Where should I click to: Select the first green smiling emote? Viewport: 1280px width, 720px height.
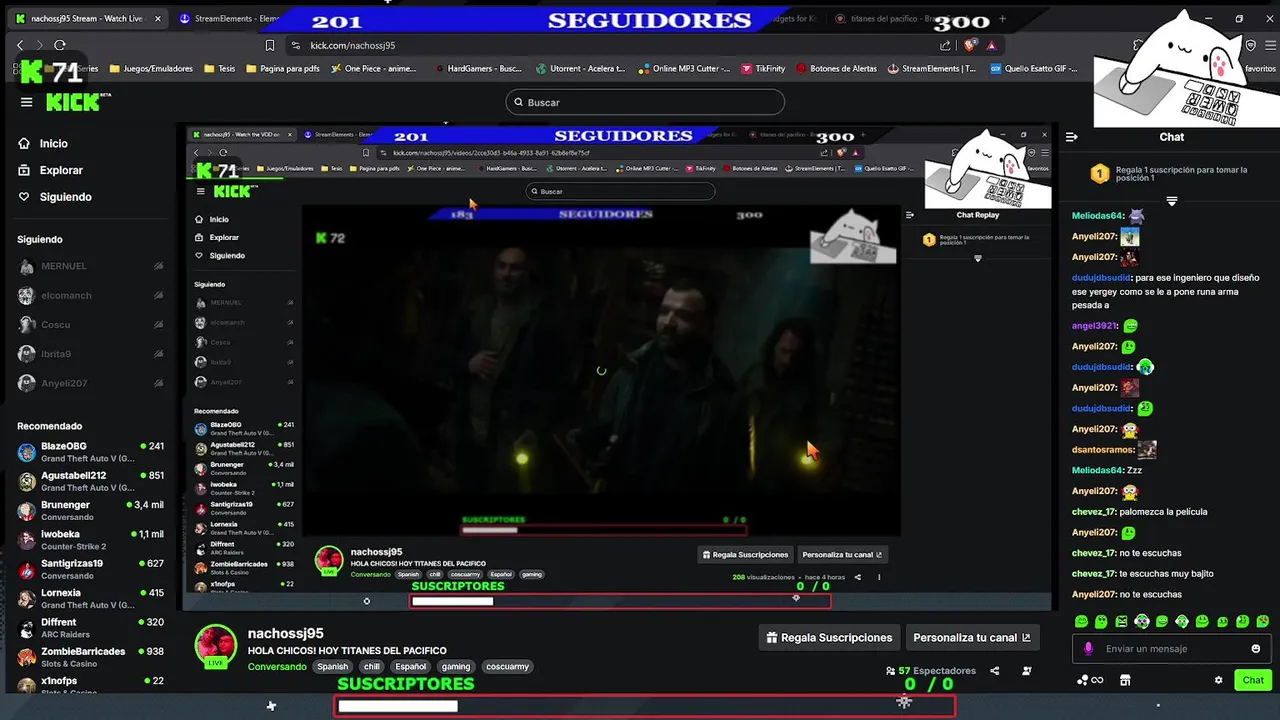(x=1081, y=621)
